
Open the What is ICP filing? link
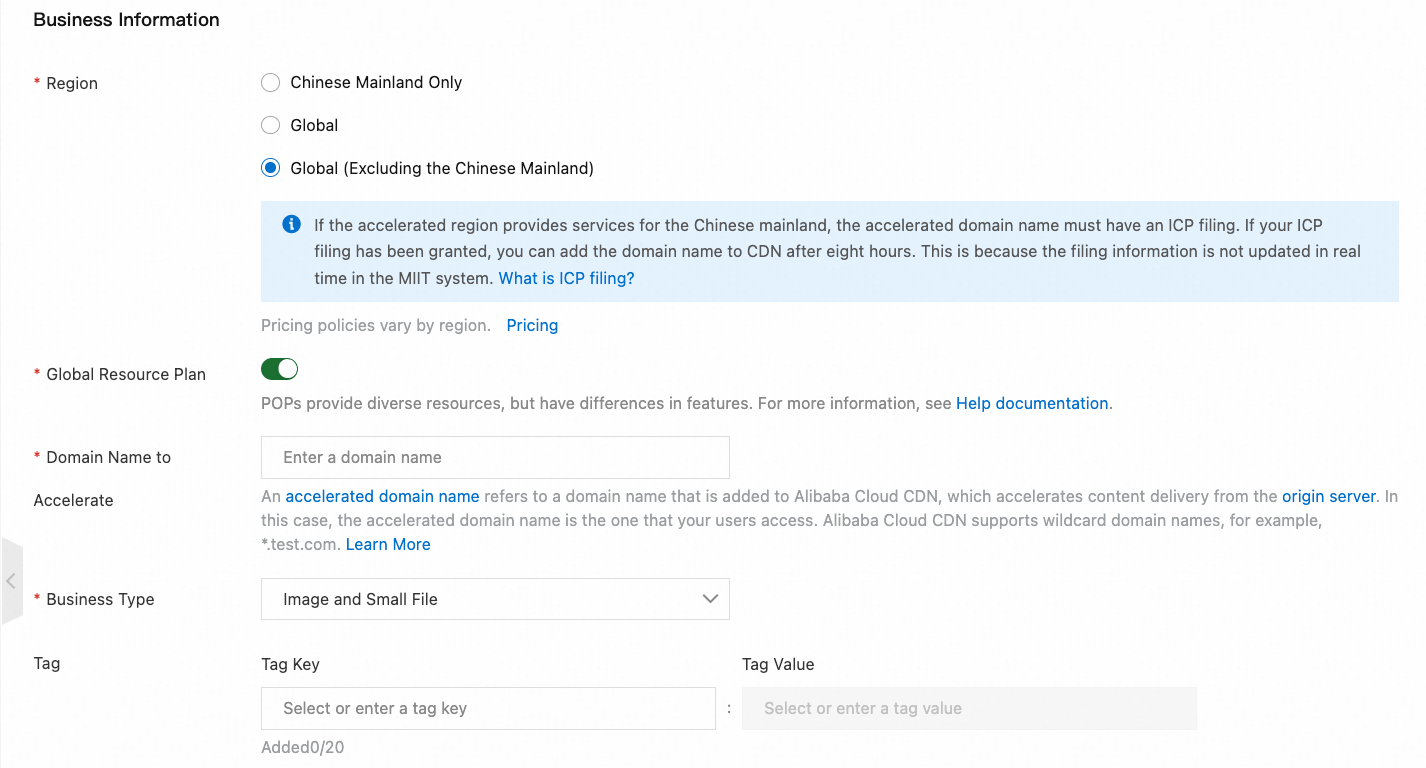pyautogui.click(x=566, y=279)
